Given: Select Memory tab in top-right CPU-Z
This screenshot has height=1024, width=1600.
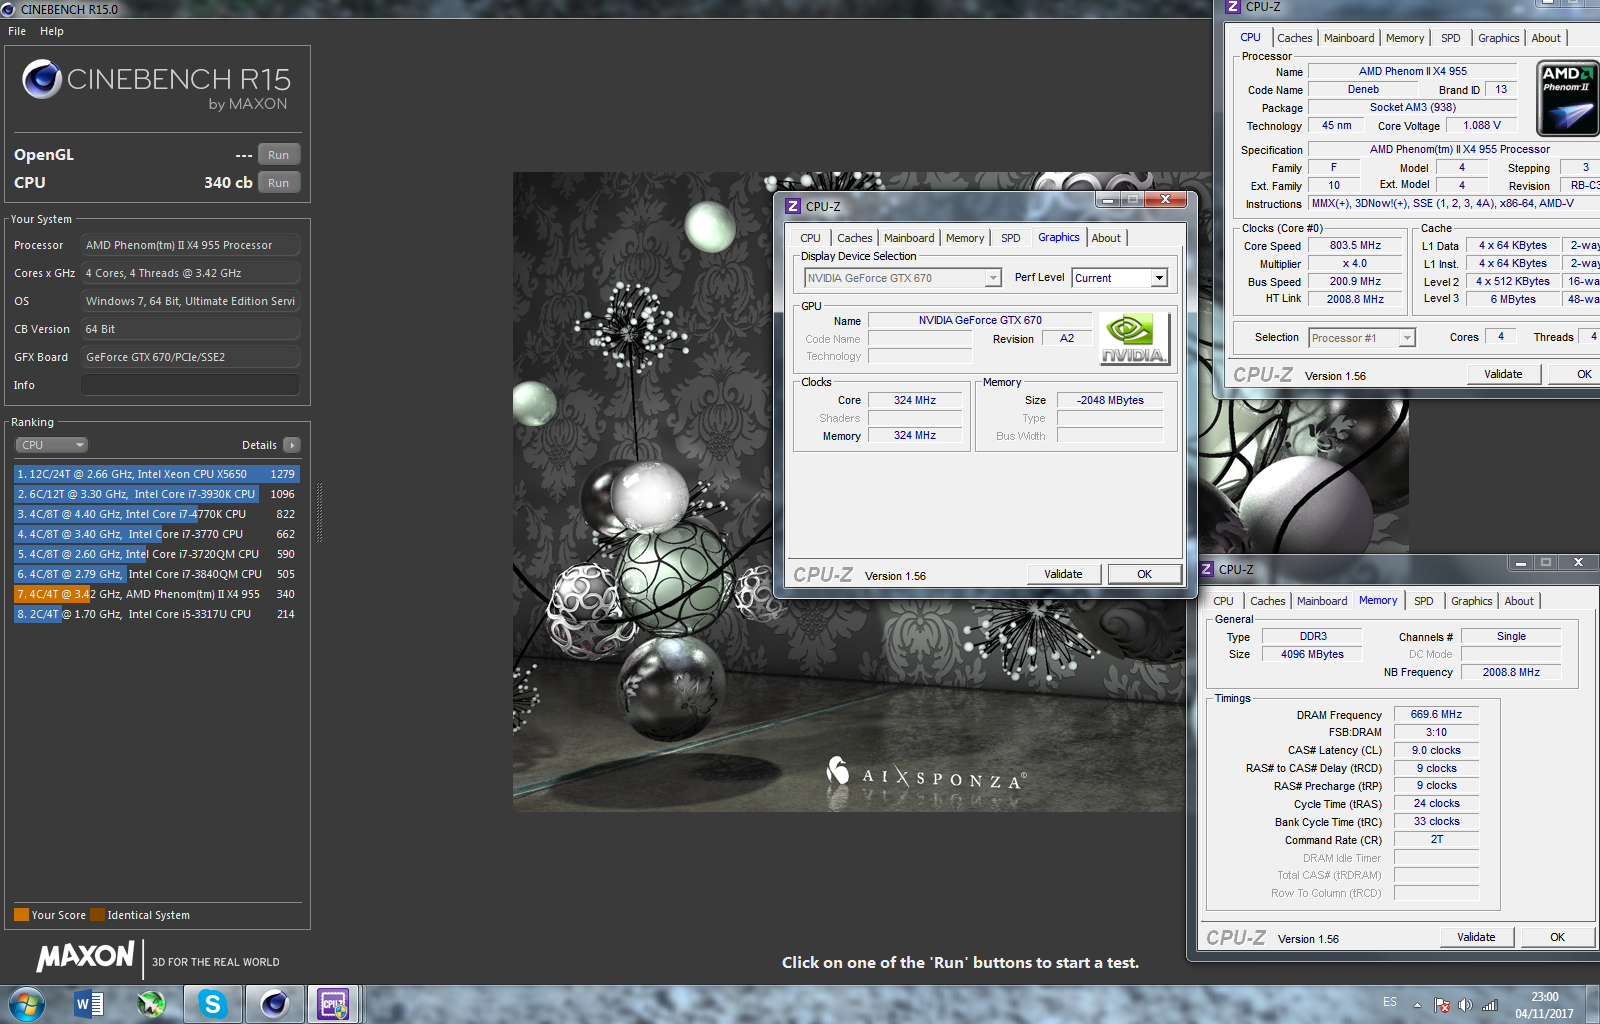Looking at the screenshot, I should click(1405, 38).
